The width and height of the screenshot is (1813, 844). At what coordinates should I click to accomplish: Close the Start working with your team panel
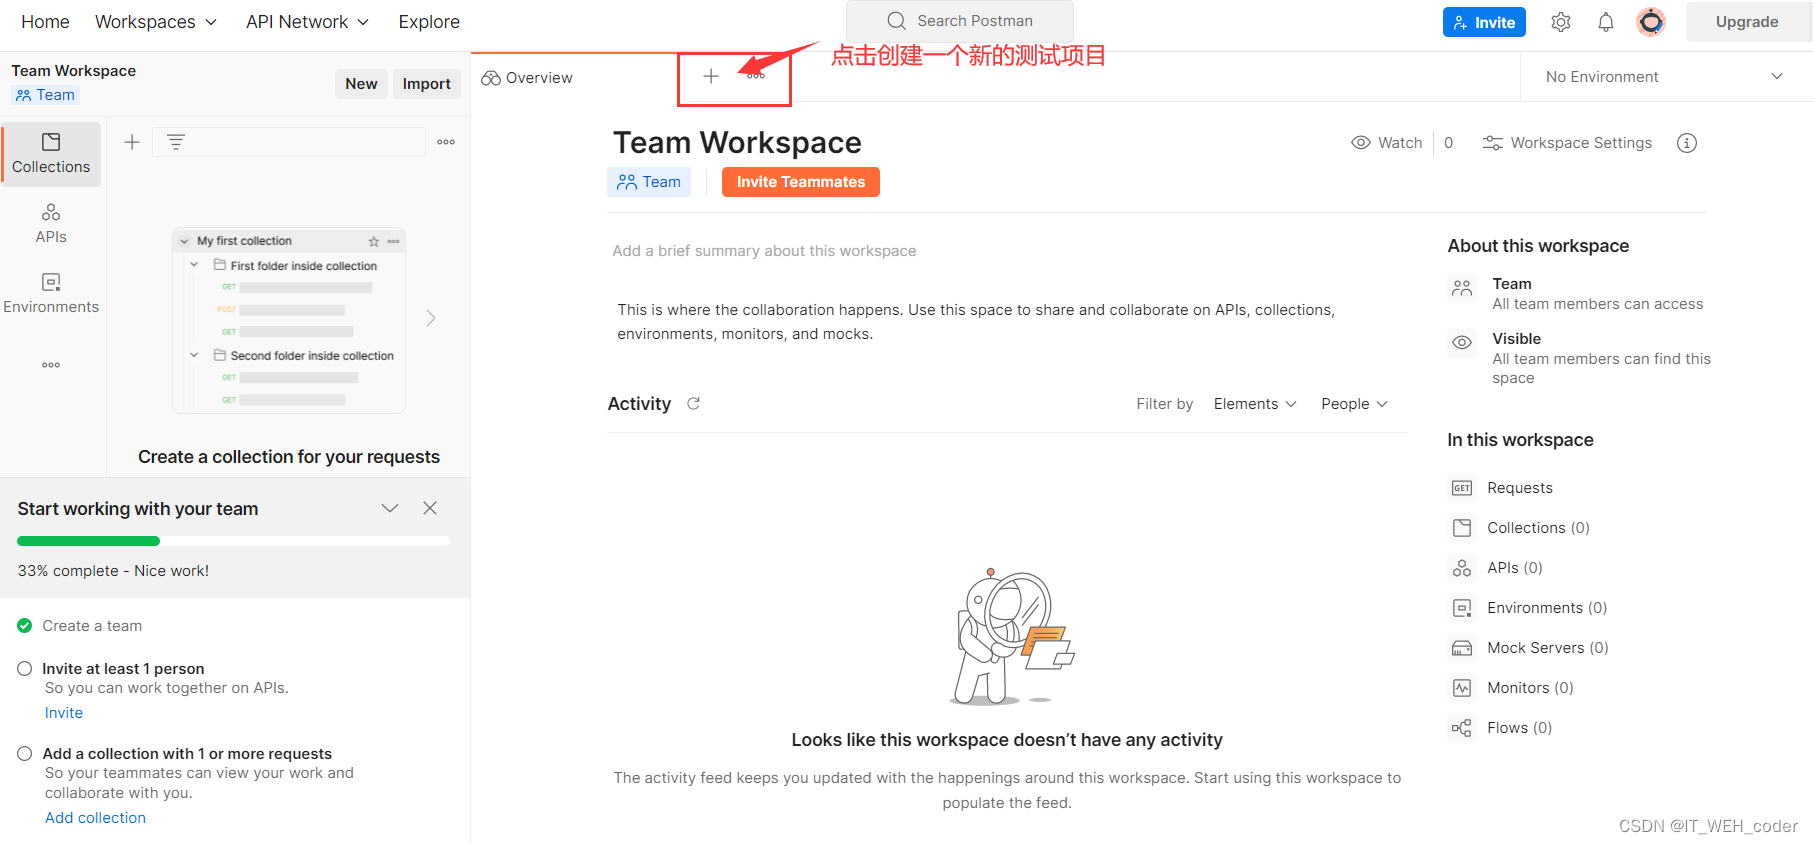430,508
